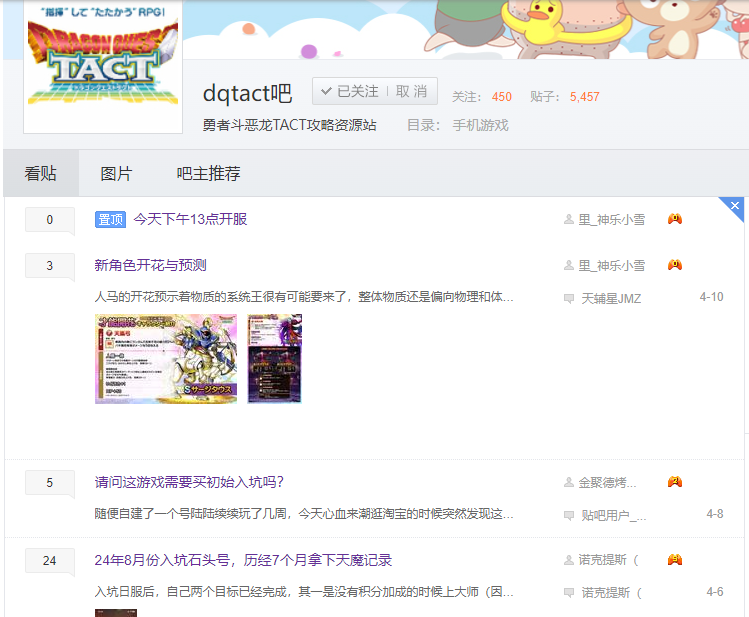Click the date 4-6
The width and height of the screenshot is (749, 617).
click(x=715, y=592)
